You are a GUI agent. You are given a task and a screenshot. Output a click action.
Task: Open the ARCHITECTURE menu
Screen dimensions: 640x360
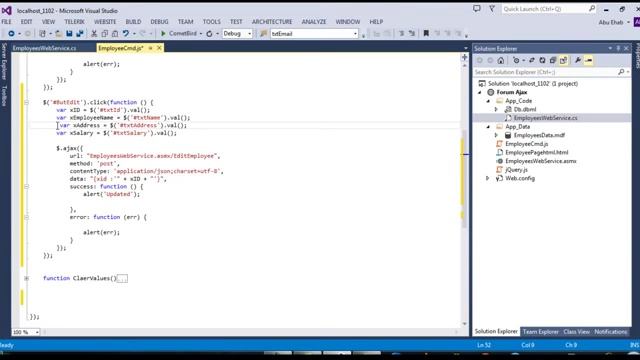pyautogui.click(x=272, y=22)
